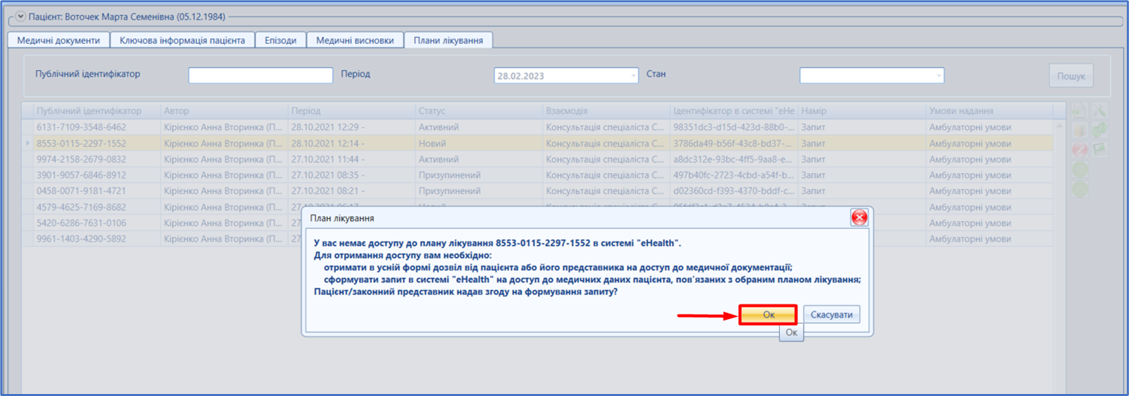Viewport: 1129px width, 396px height.
Task: Open the Стан dropdown list
Action: [938, 76]
